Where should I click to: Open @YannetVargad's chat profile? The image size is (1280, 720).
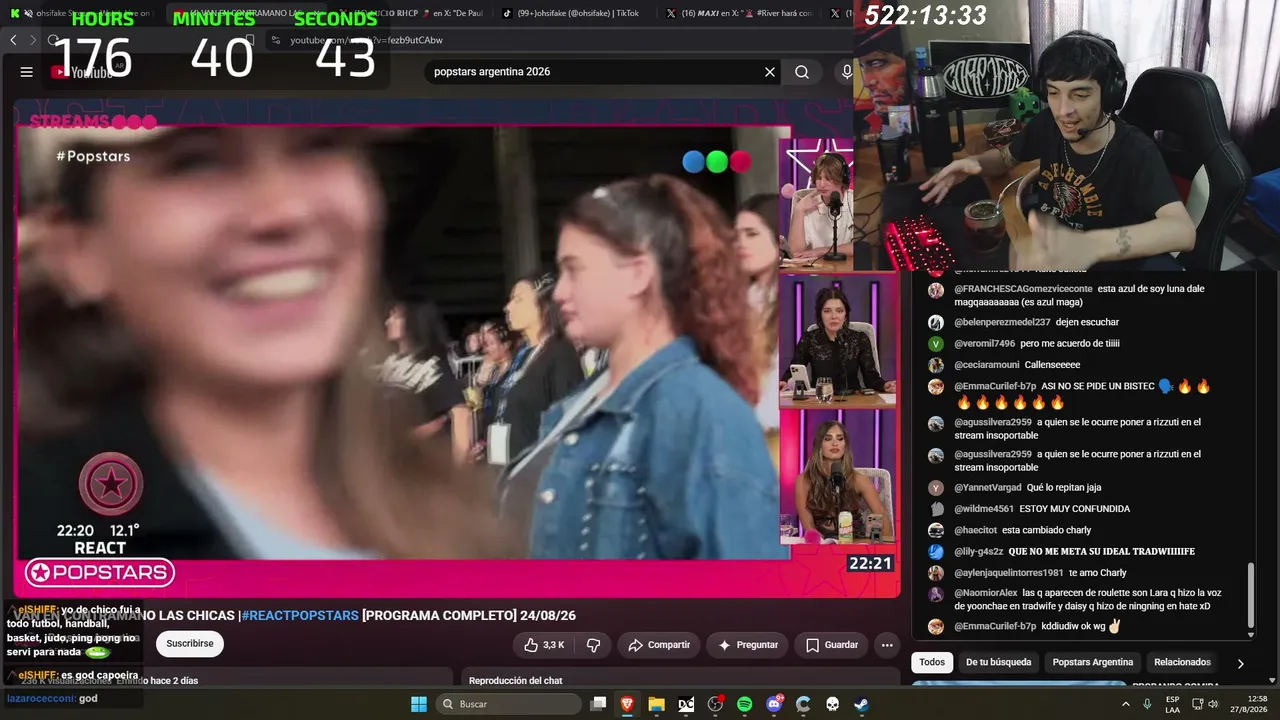988,488
